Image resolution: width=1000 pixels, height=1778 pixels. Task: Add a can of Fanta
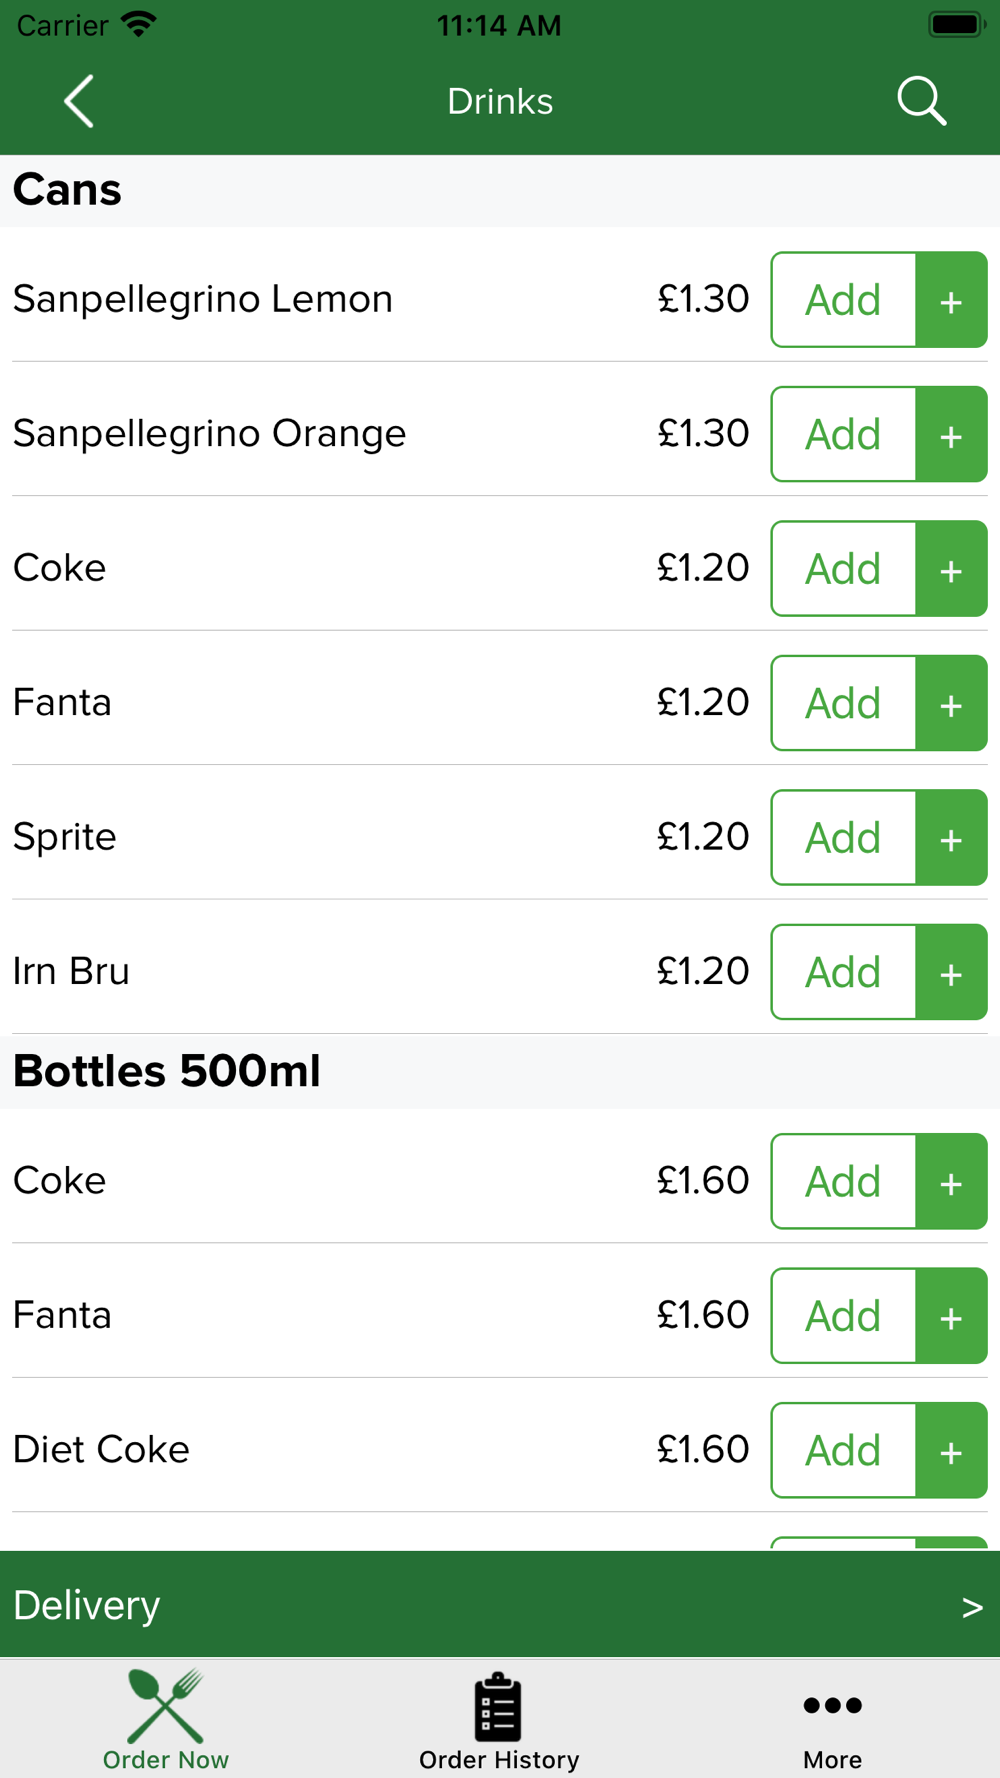click(844, 703)
